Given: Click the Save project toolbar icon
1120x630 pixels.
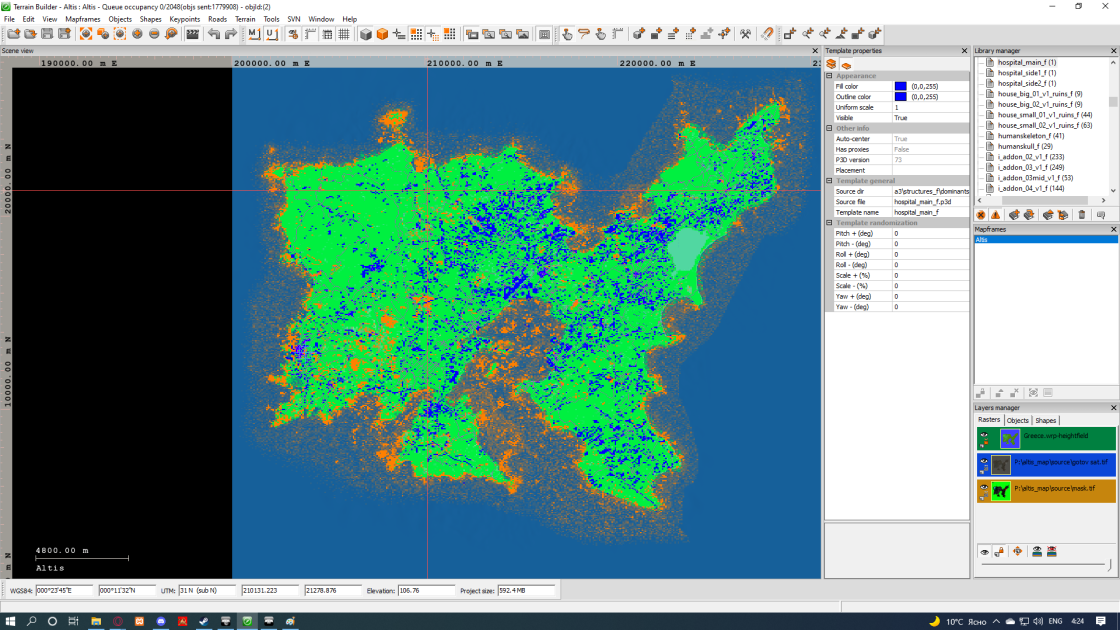Looking at the screenshot, I should pyautogui.click(x=47, y=34).
